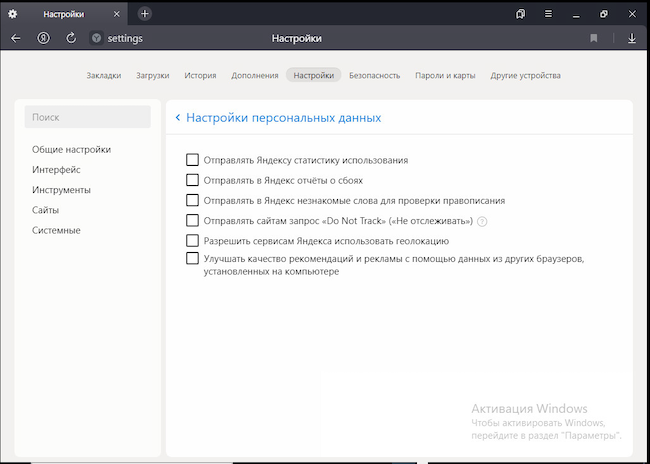The image size is (650, 464).
Task: Enable sending usage statistics to Yandex
Action: pos(193,160)
